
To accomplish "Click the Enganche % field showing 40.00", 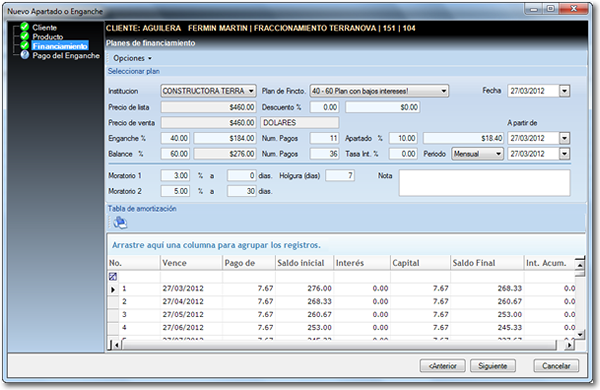I will point(175,138).
